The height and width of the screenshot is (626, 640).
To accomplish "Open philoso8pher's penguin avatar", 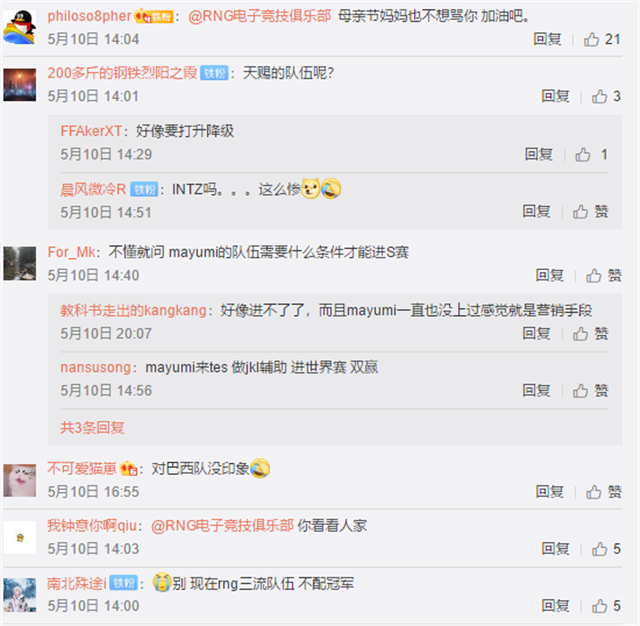I will point(20,27).
